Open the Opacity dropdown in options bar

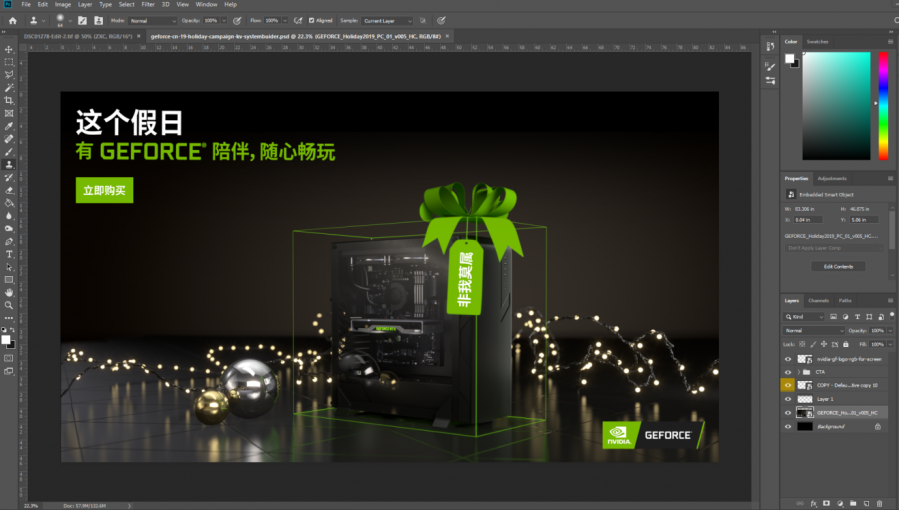224,21
